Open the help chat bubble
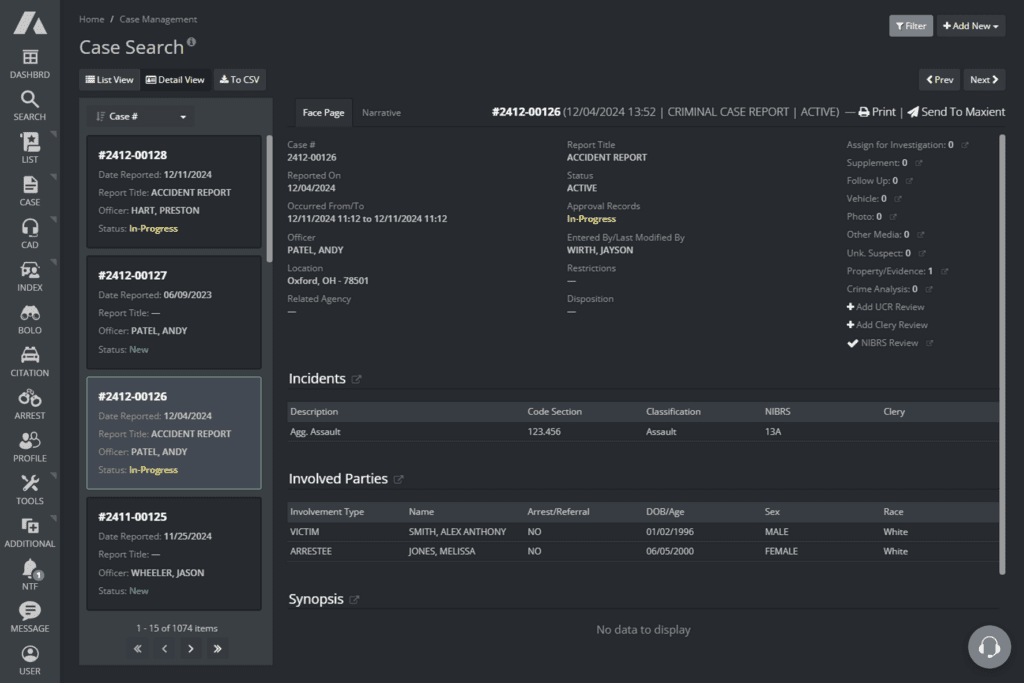 [x=989, y=647]
